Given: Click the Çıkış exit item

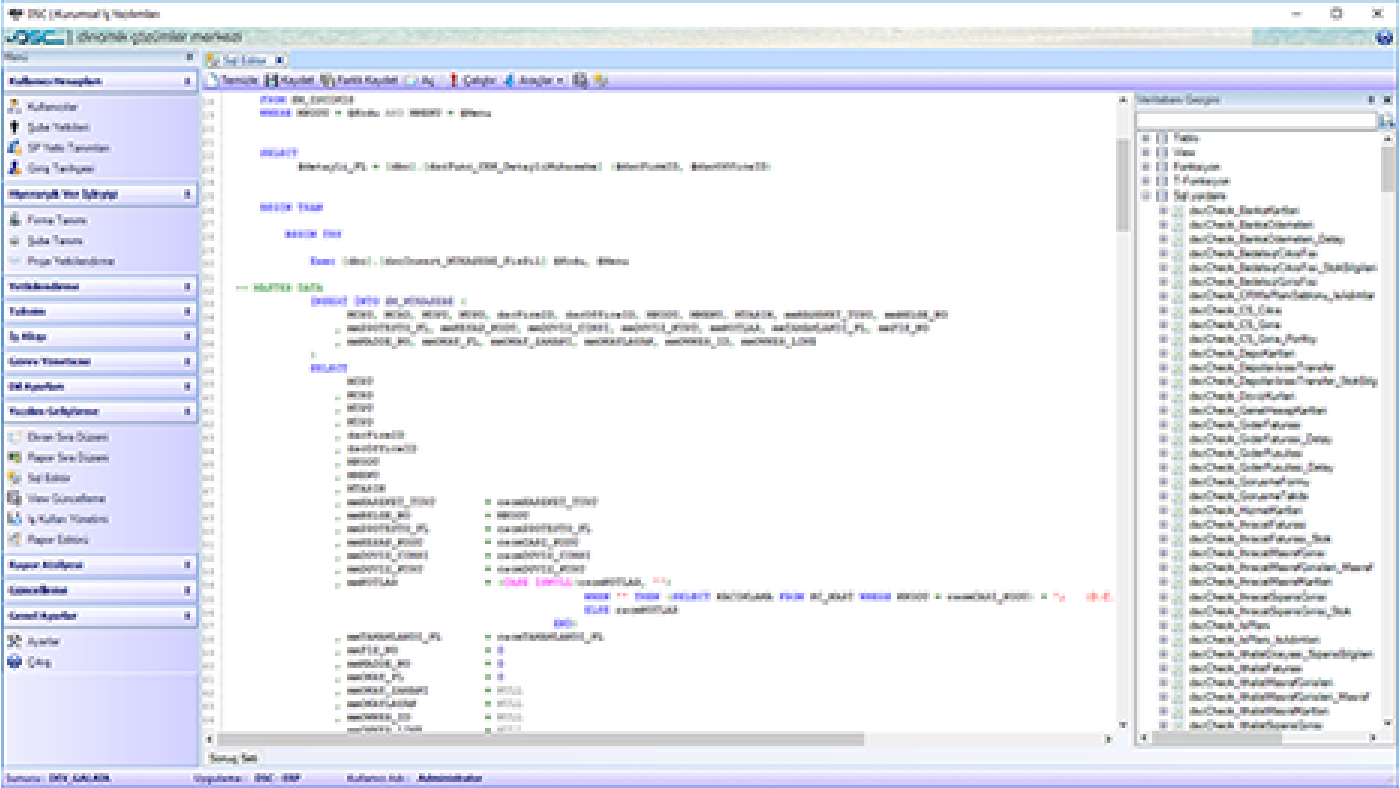Looking at the screenshot, I should click(x=30, y=662).
